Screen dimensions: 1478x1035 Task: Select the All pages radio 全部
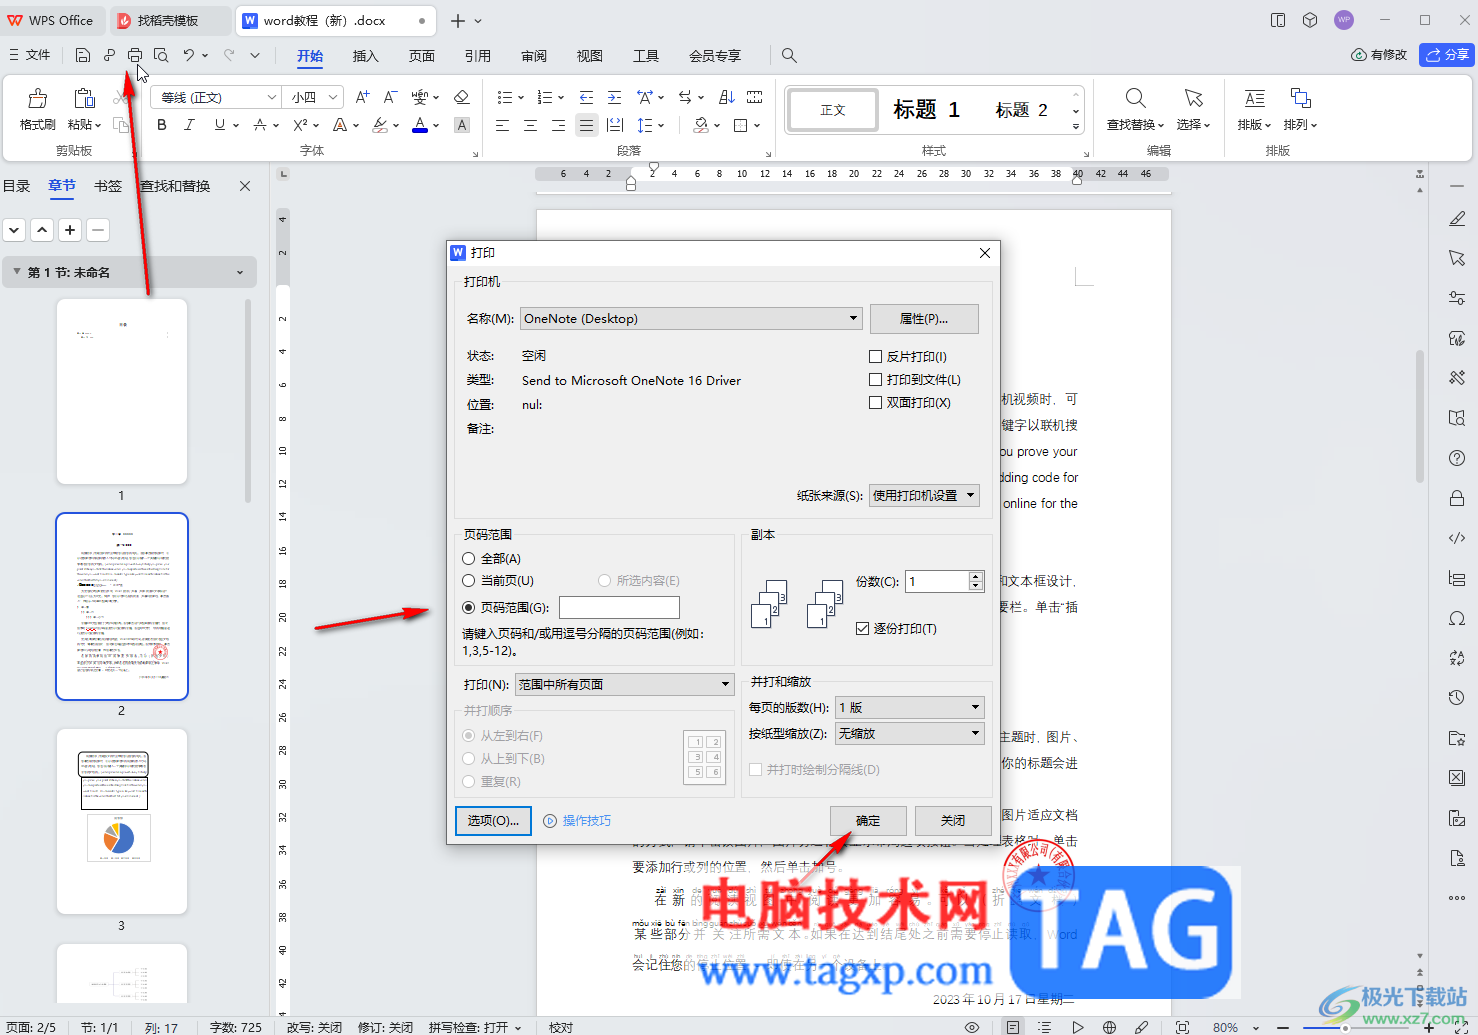click(468, 558)
